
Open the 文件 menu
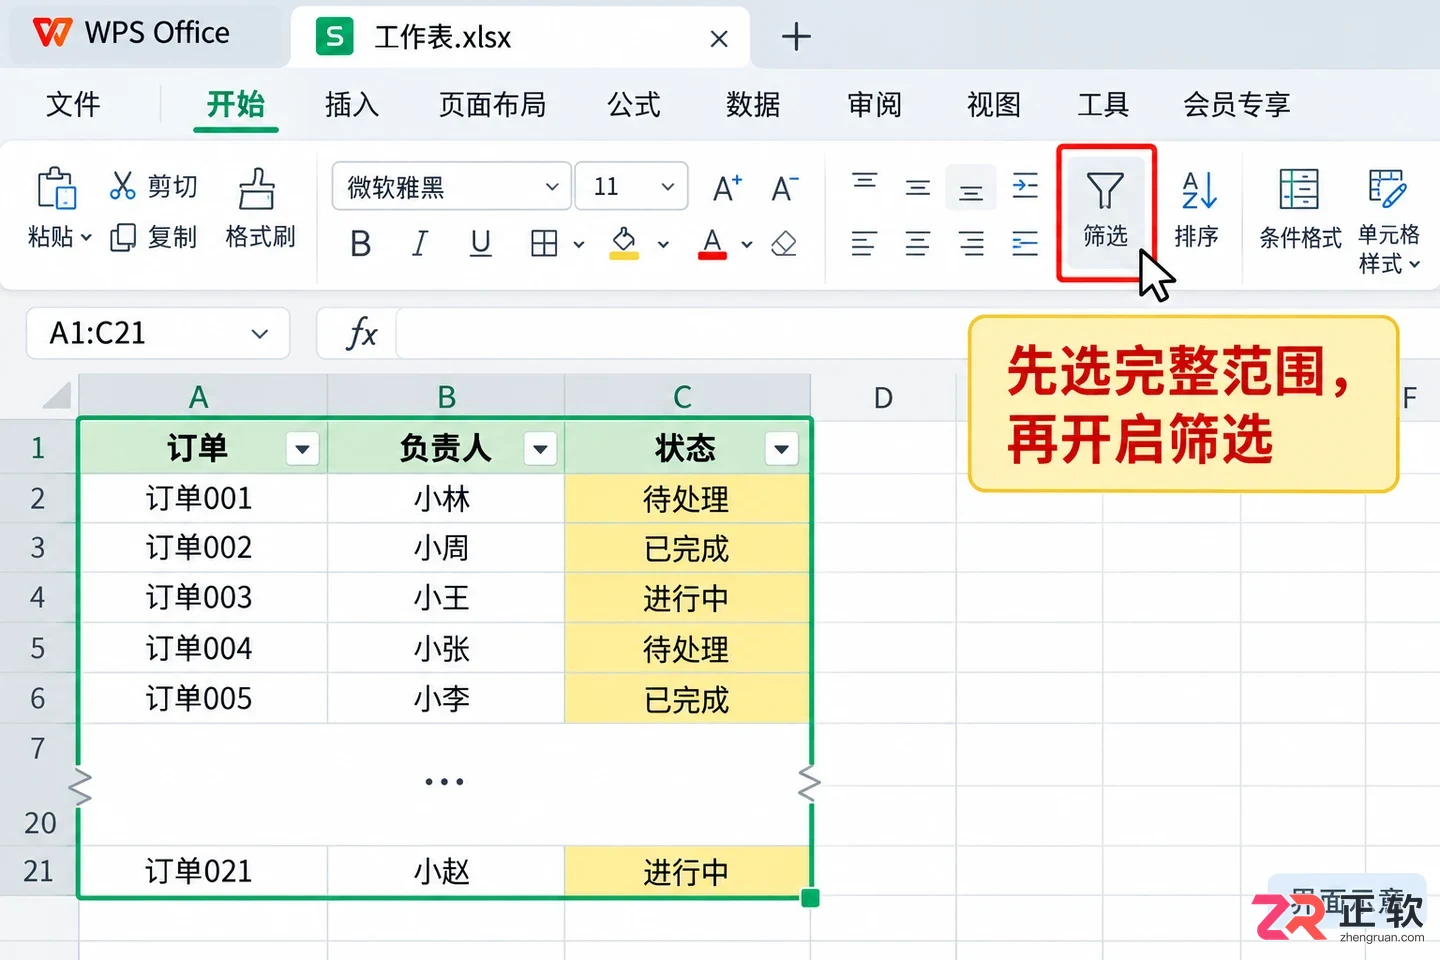[73, 104]
